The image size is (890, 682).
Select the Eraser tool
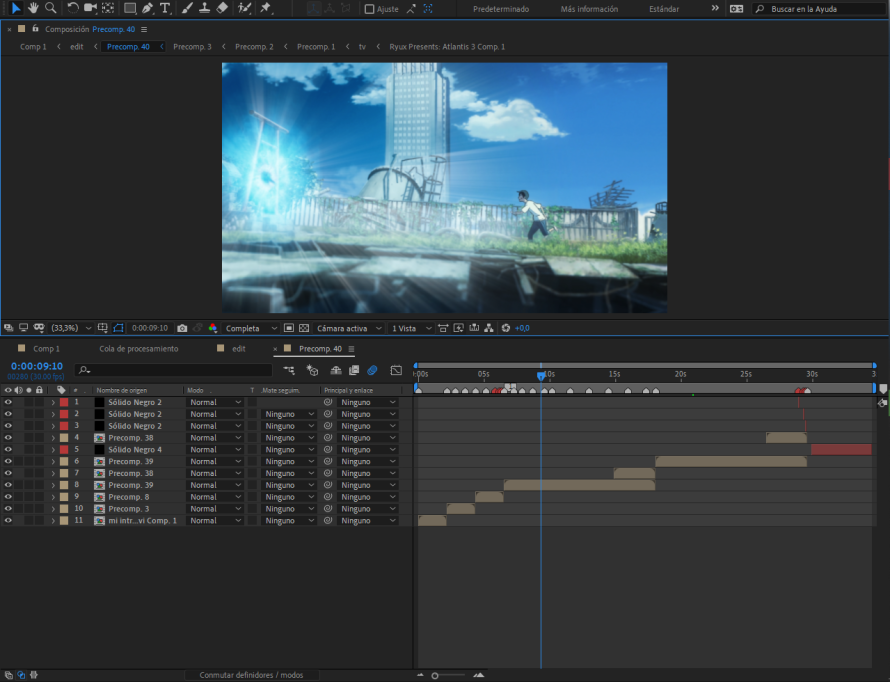222,8
